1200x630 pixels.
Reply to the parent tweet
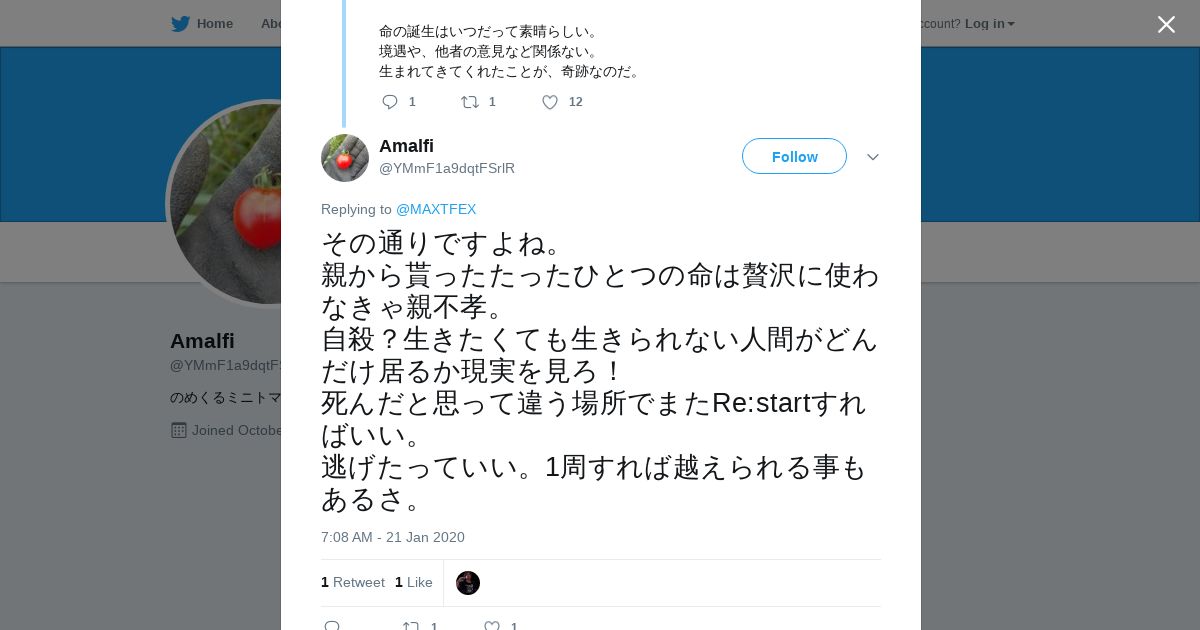(x=390, y=102)
